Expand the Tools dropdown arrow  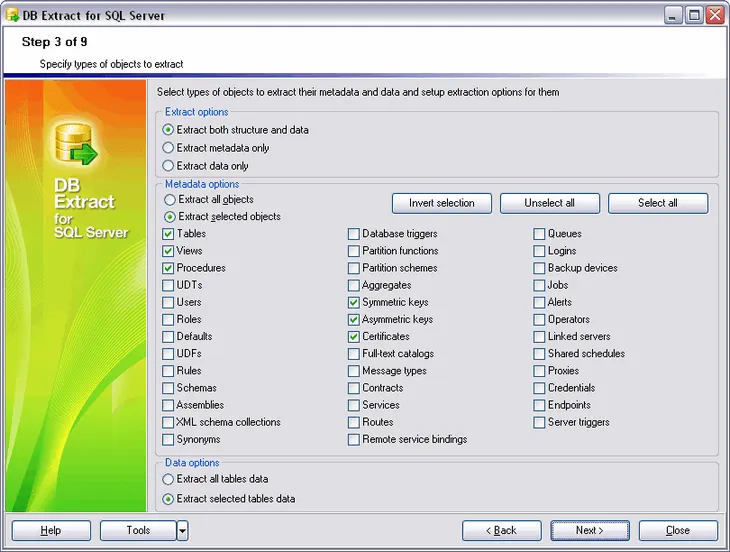coord(182,531)
